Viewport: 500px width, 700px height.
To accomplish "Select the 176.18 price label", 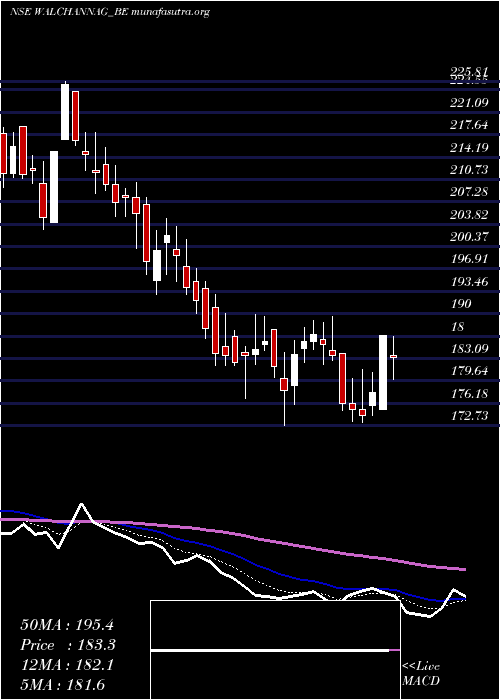I will pos(469,394).
